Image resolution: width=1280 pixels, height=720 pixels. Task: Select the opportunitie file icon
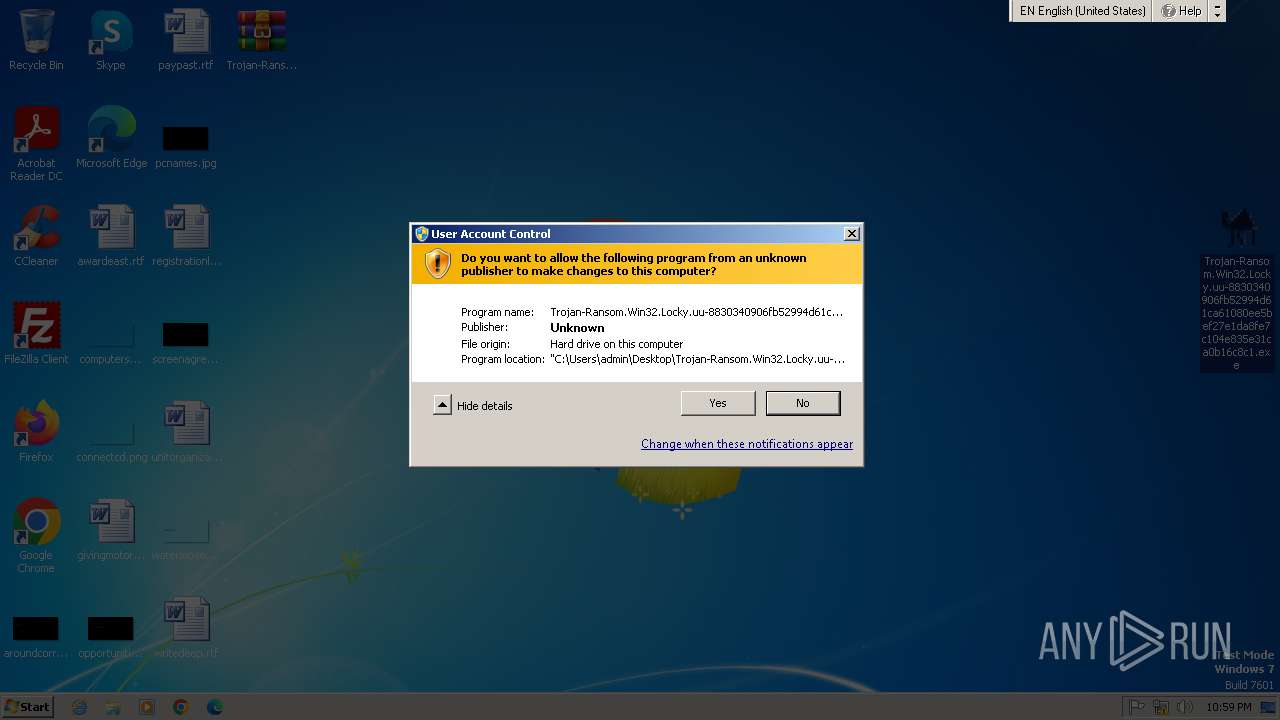point(111,637)
